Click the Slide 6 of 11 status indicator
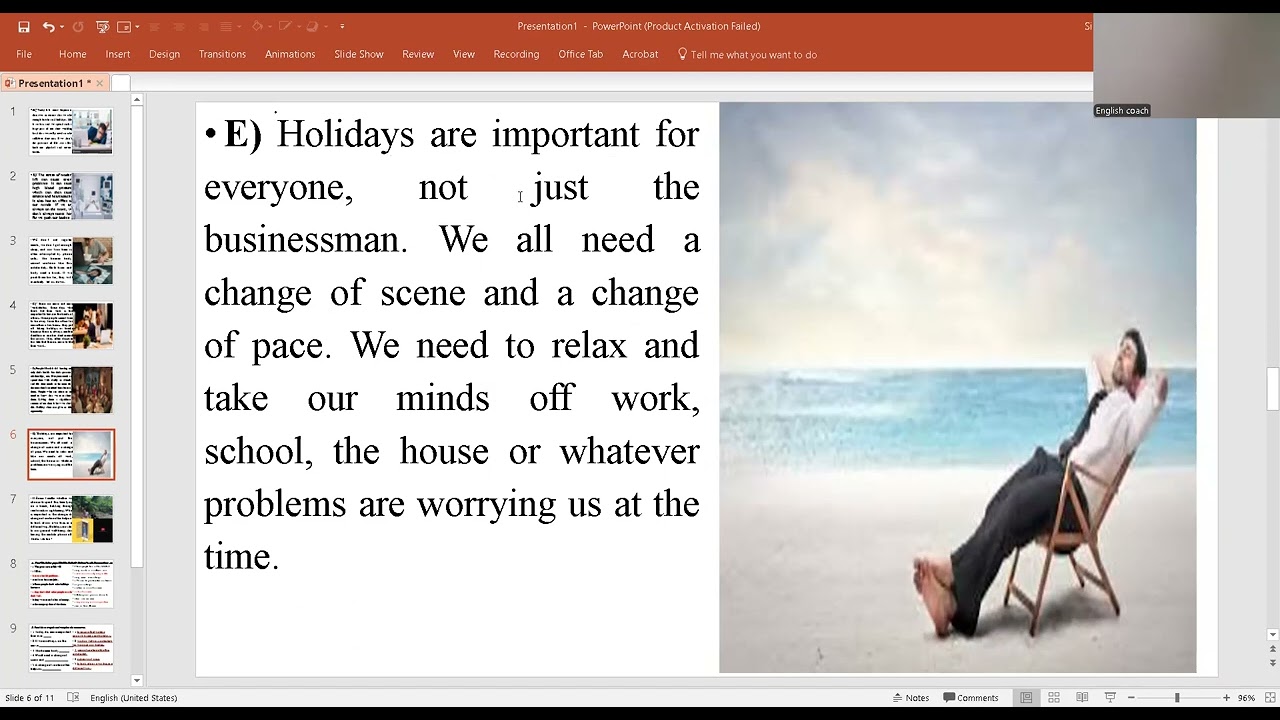Image resolution: width=1280 pixels, height=720 pixels. (30, 698)
